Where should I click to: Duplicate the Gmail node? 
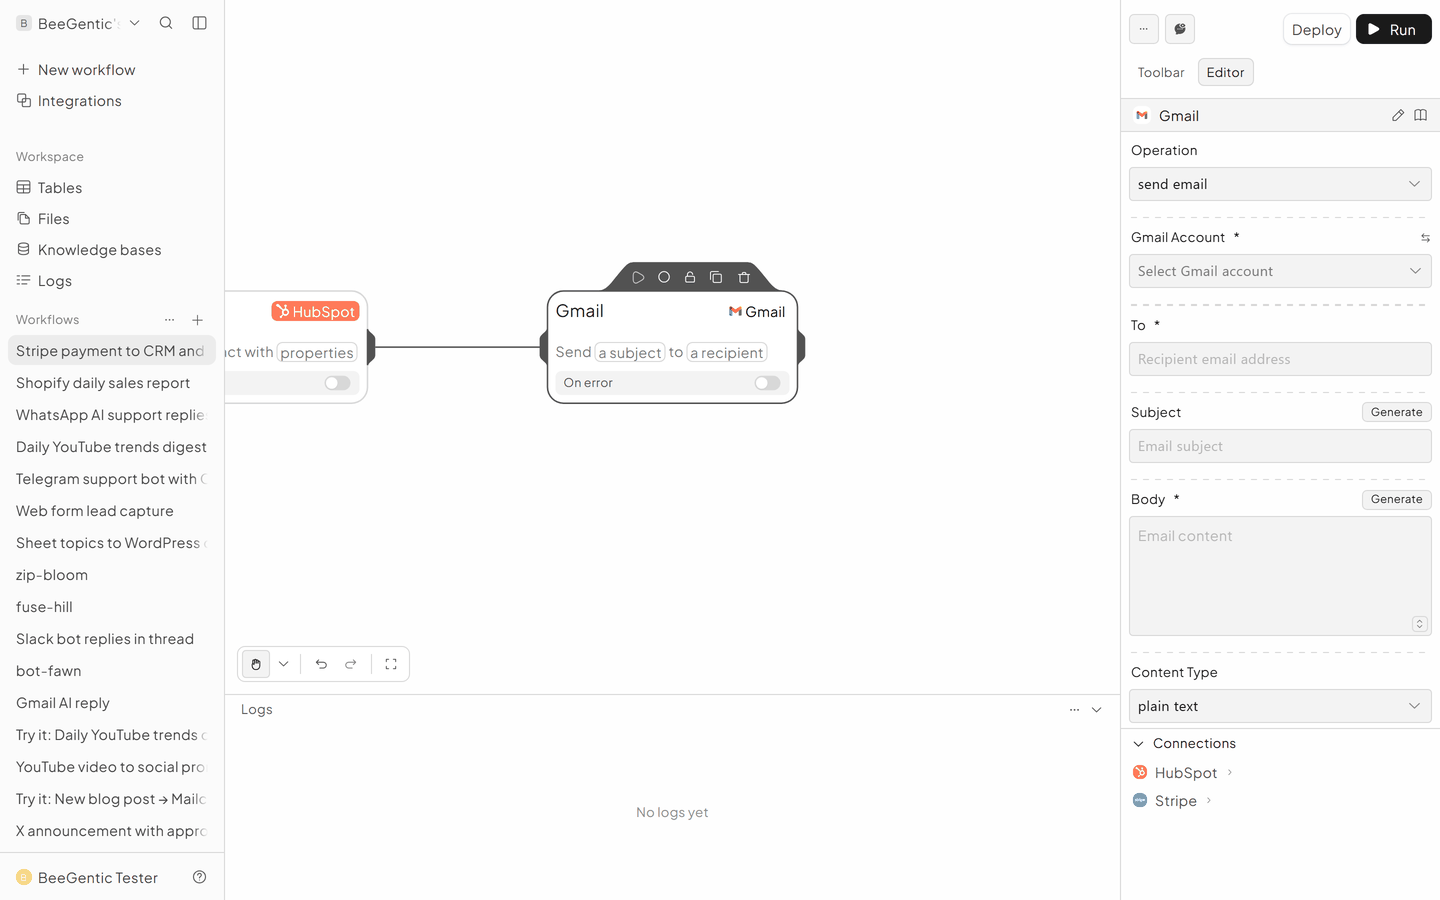pyautogui.click(x=716, y=277)
